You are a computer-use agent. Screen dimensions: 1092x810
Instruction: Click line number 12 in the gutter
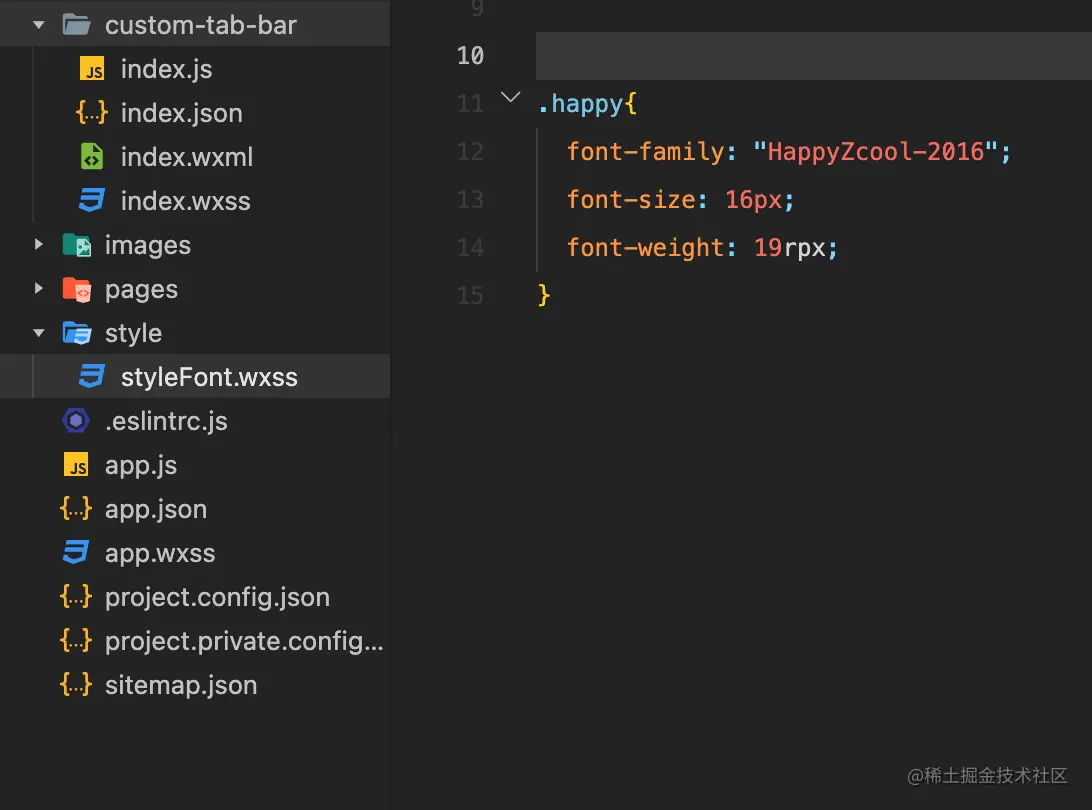tap(470, 152)
